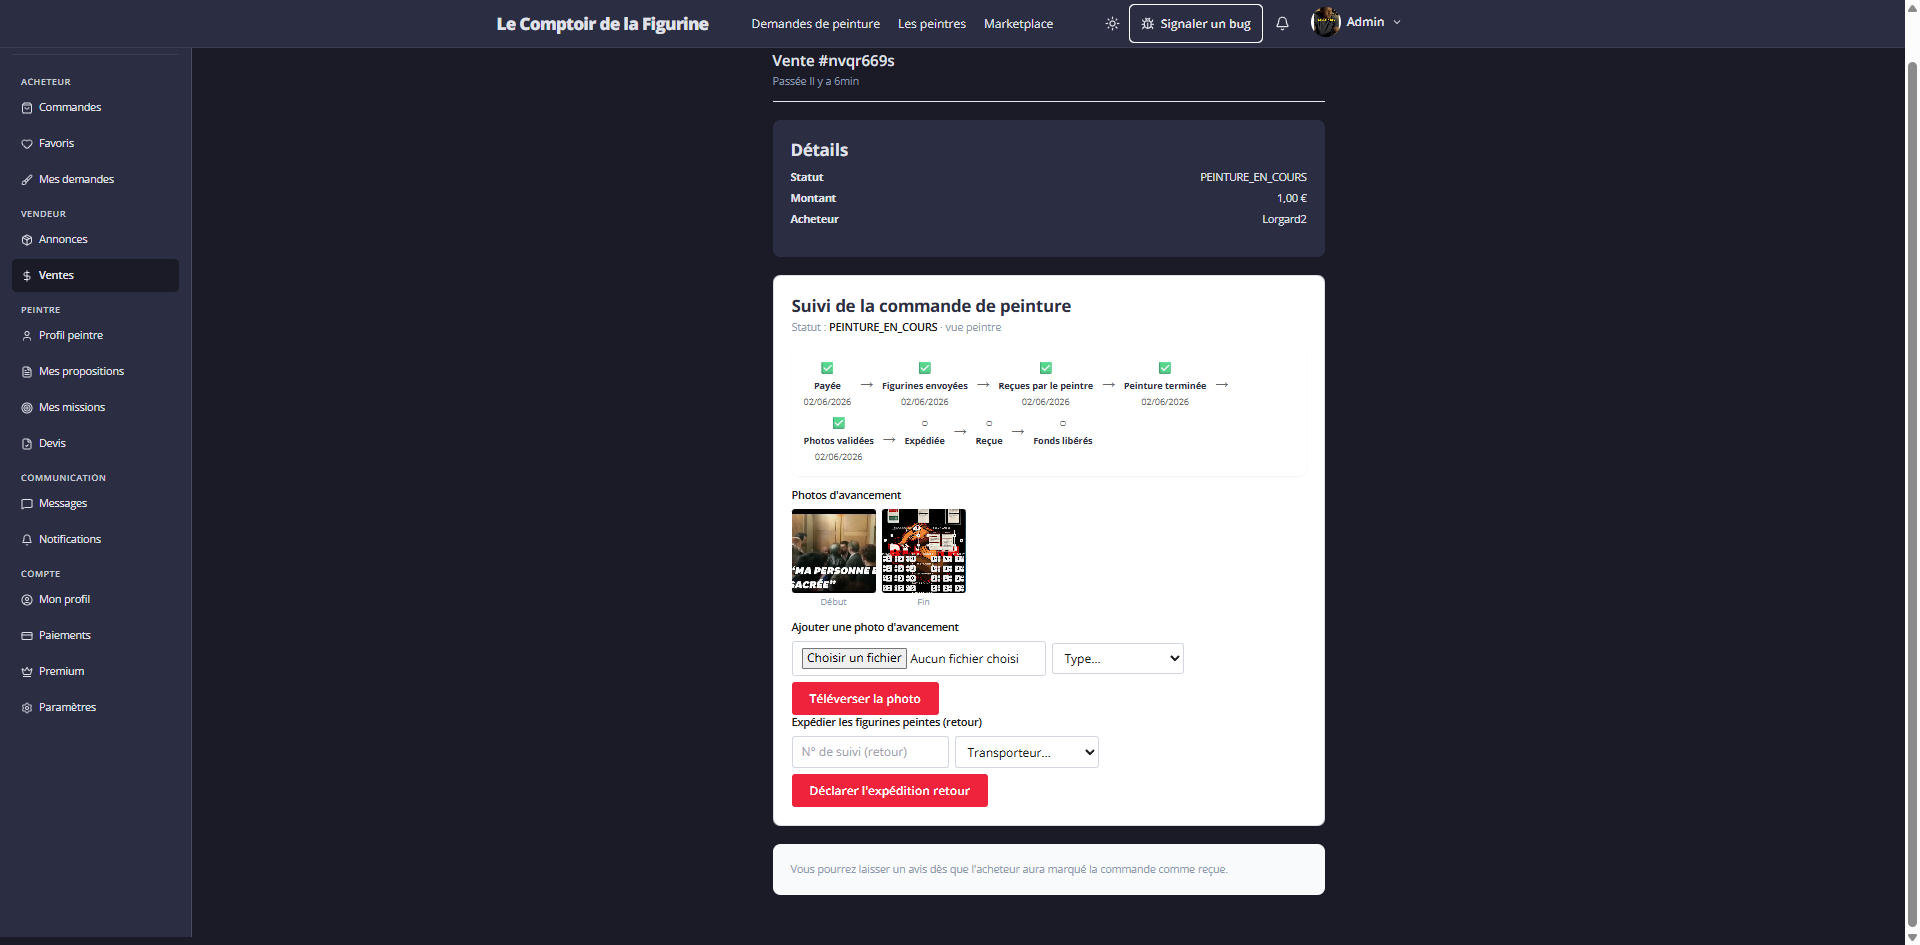
Task: Click the Admin avatar image
Action: (1326, 22)
